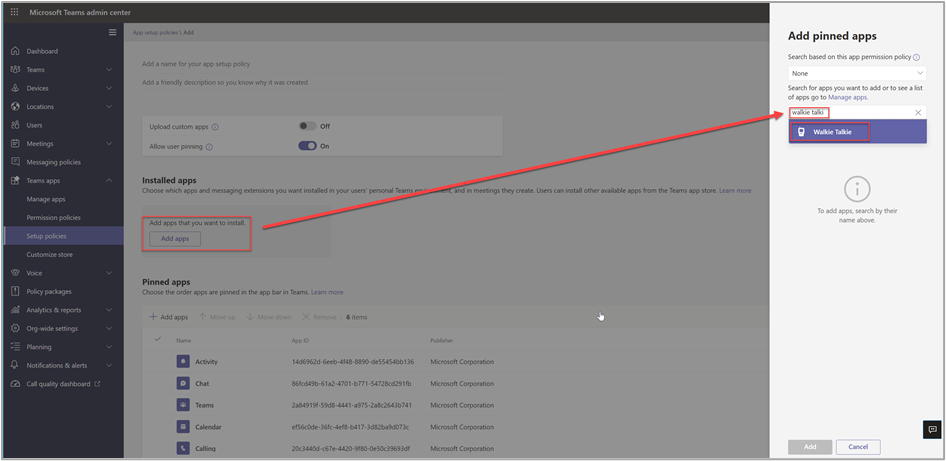This screenshot has width=946, height=461.
Task: Click the Locations globe icon
Action: 15,107
